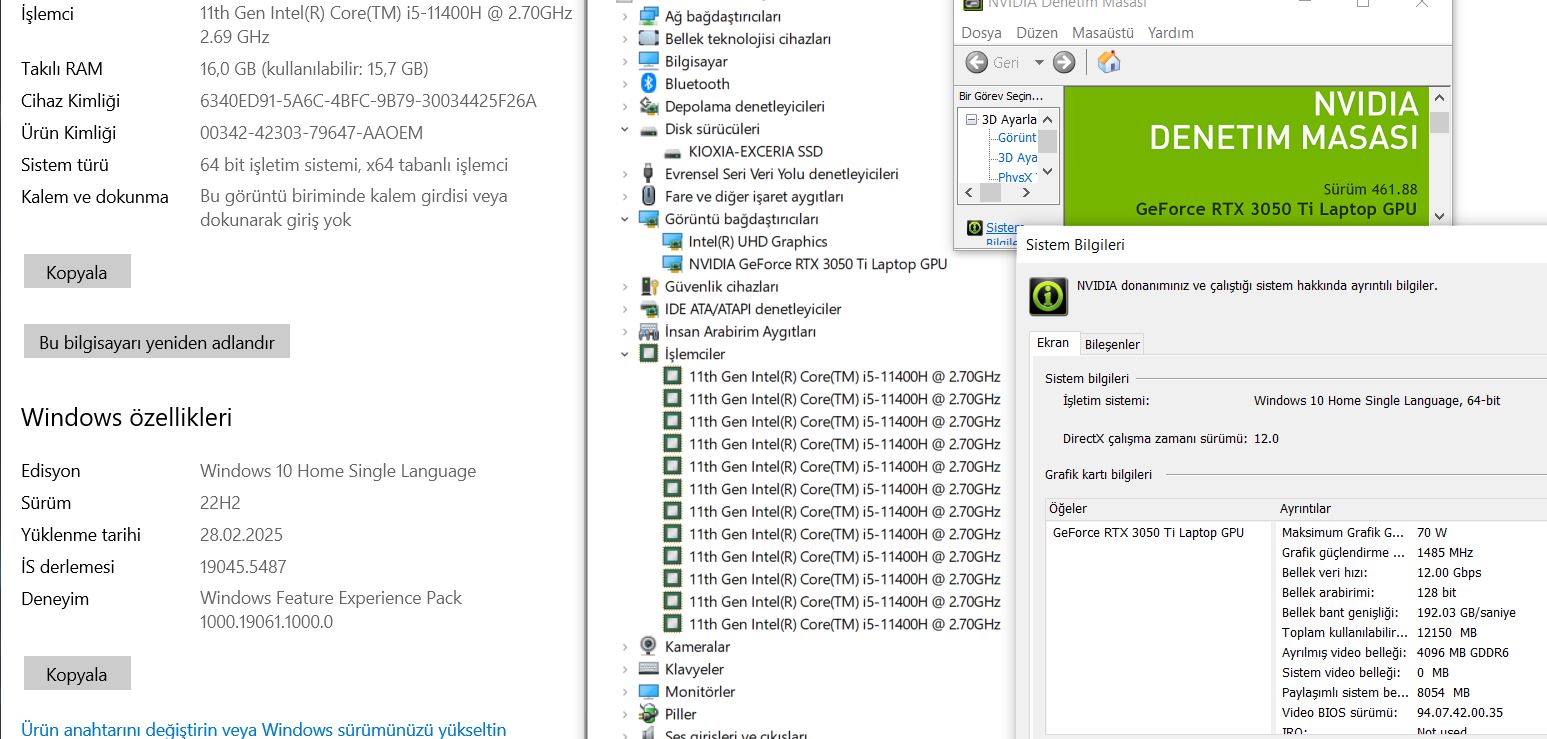
Task: Collapse the İşlemciler processor list
Action: pos(625,354)
